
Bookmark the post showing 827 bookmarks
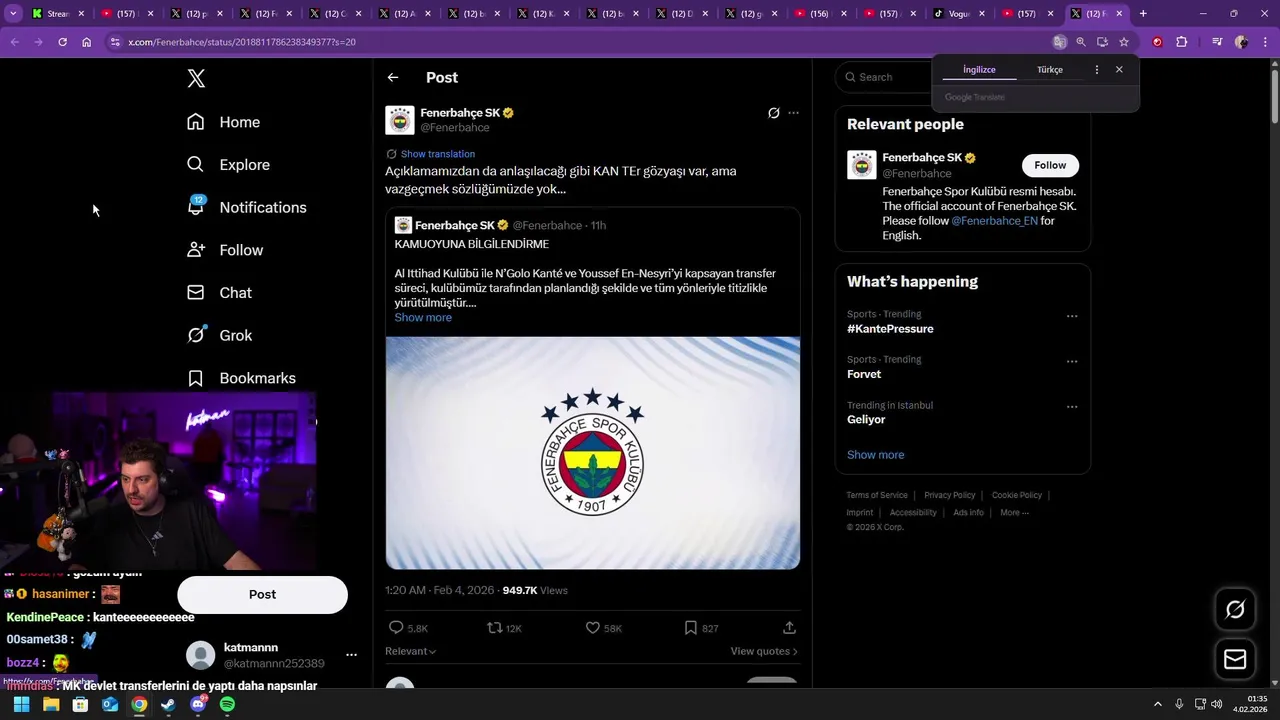click(690, 628)
